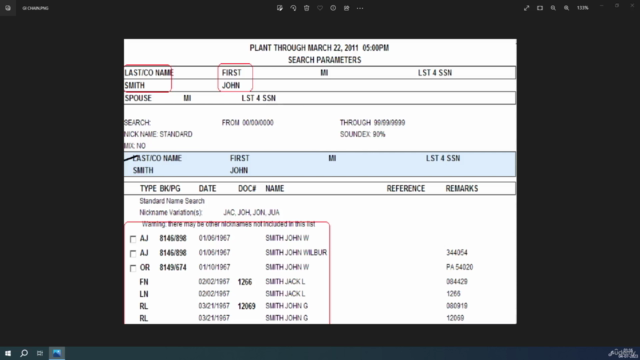Click the fit-to-window icon
The height and width of the screenshot is (360, 640).
tap(540, 8)
